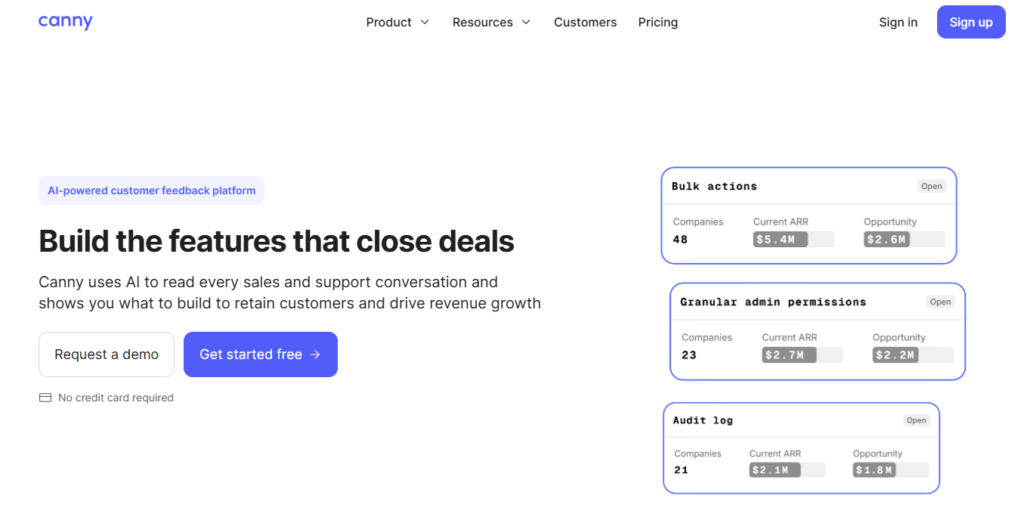Click the Audit log Open status tag
The width and height of the screenshot is (1024, 517).
click(916, 420)
